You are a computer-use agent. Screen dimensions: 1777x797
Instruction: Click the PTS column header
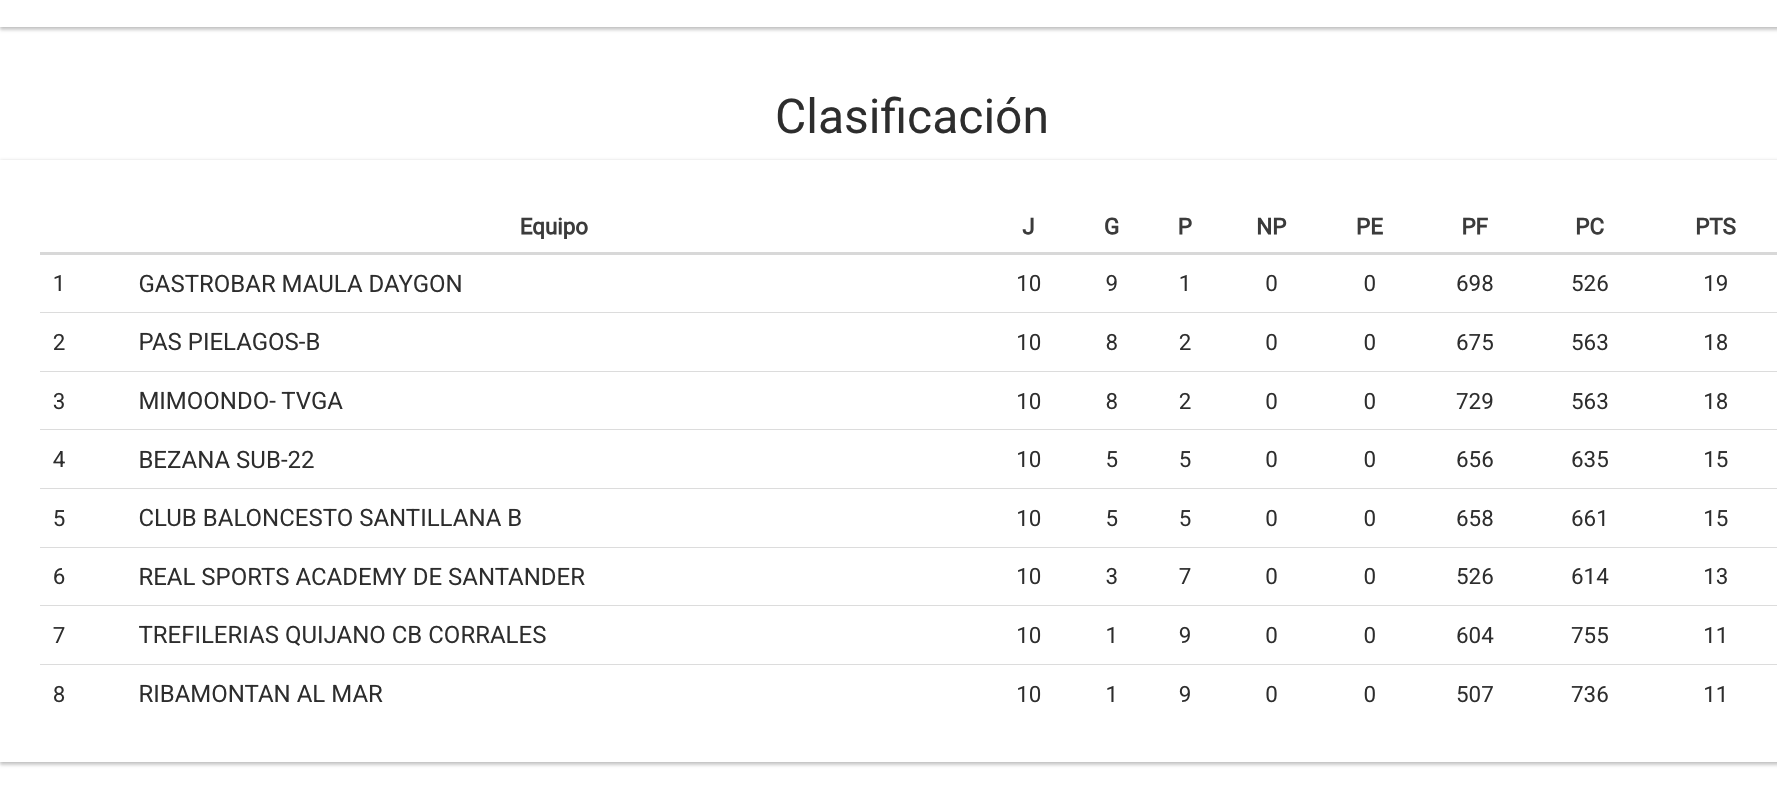(x=1715, y=227)
